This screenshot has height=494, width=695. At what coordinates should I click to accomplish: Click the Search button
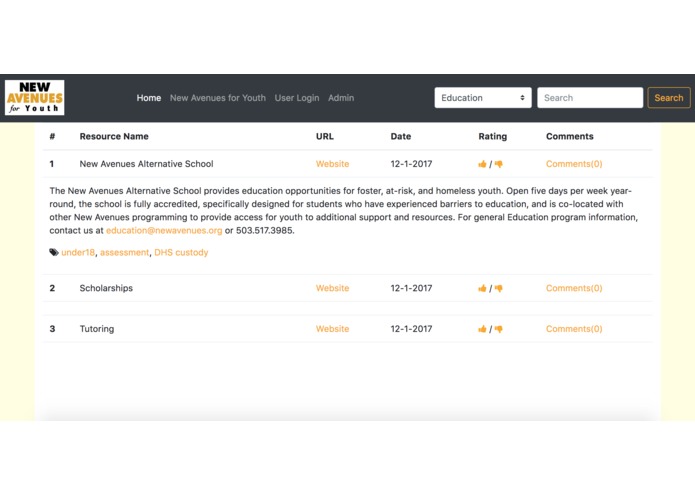[668, 97]
